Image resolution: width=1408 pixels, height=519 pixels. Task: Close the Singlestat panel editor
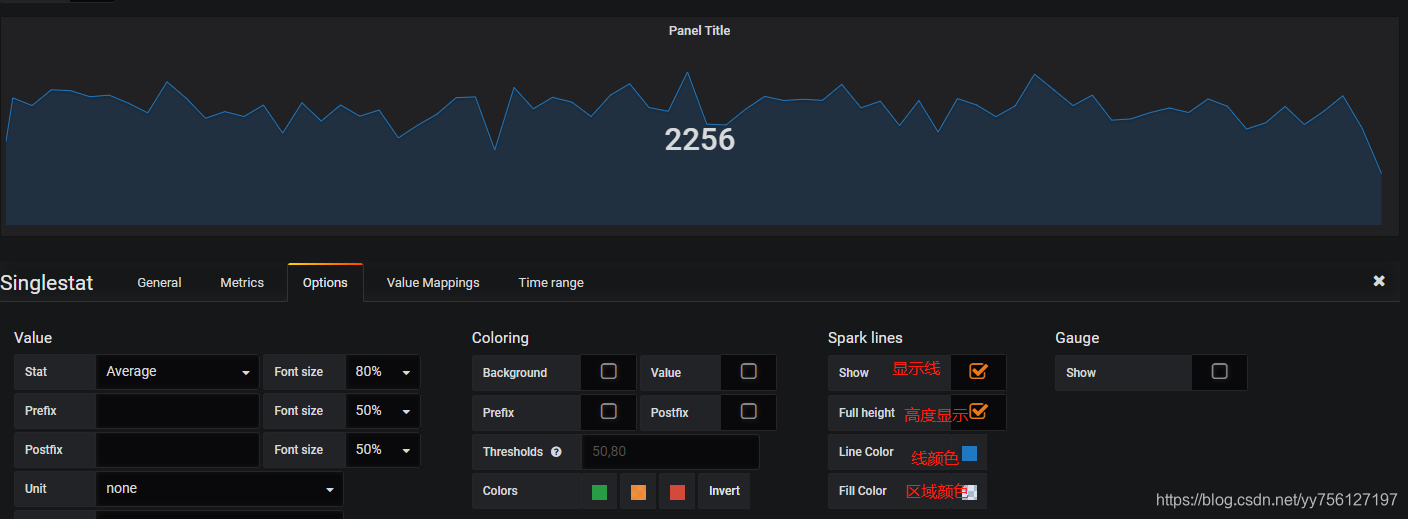pyautogui.click(x=1379, y=281)
